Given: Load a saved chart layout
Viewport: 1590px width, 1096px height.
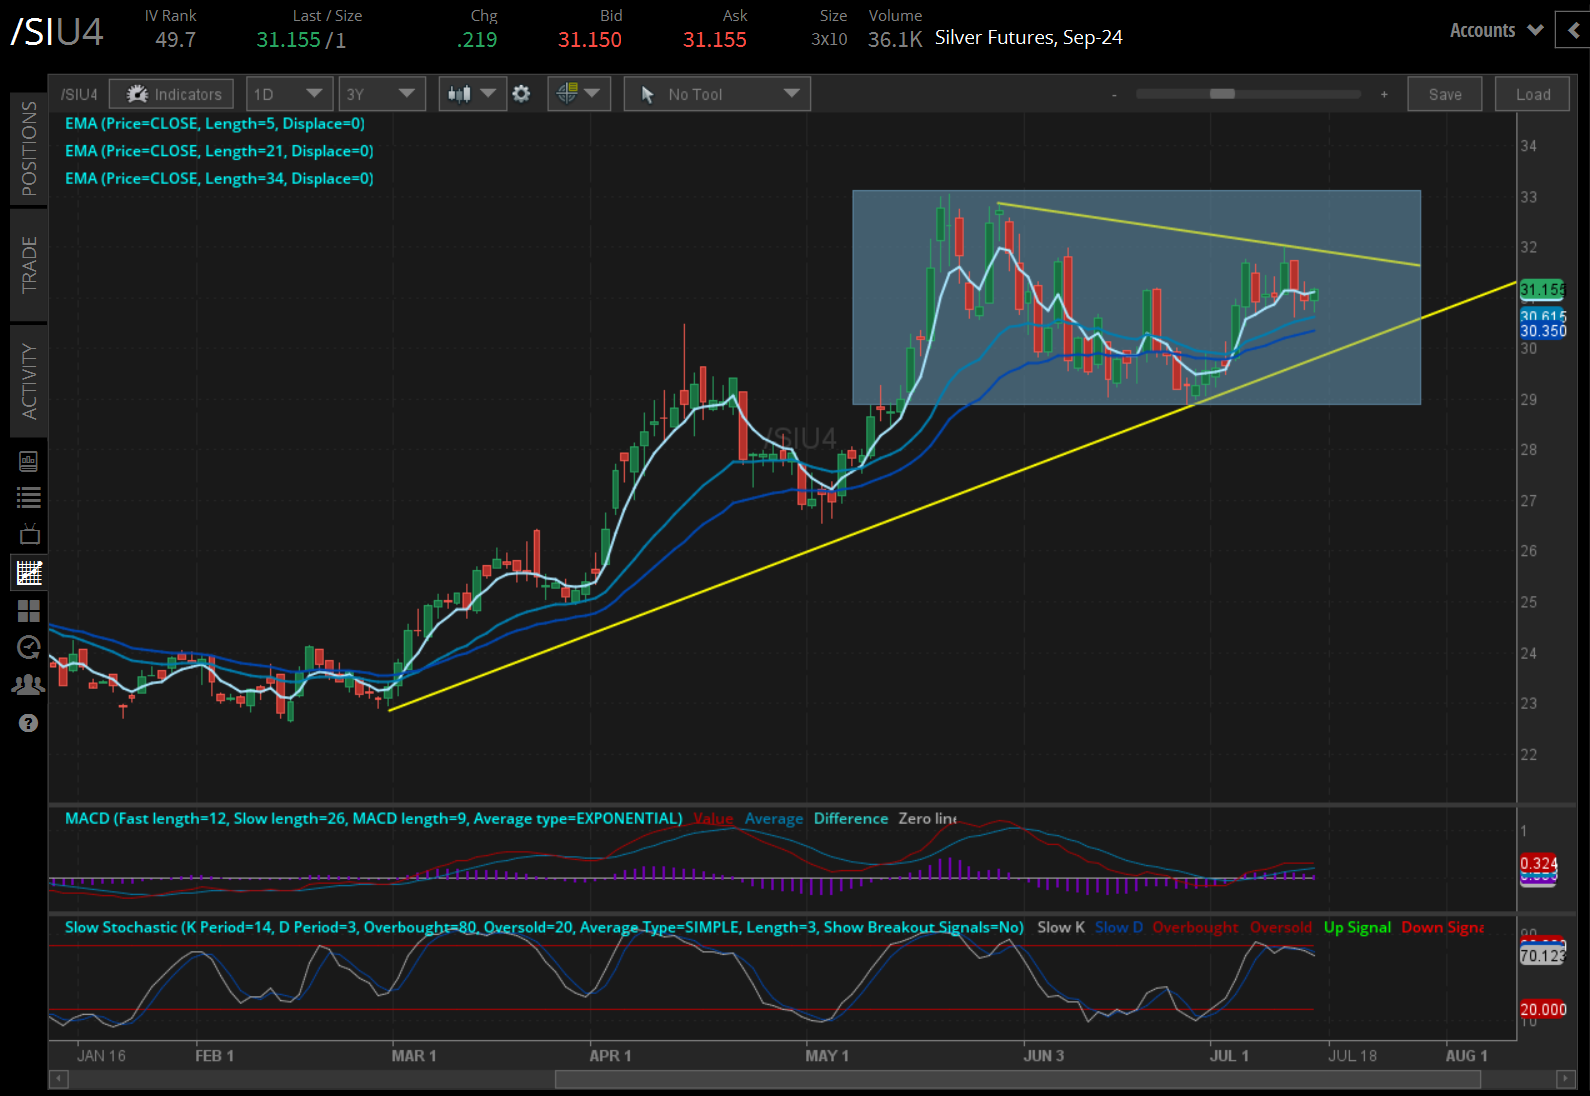Looking at the screenshot, I should [1532, 94].
